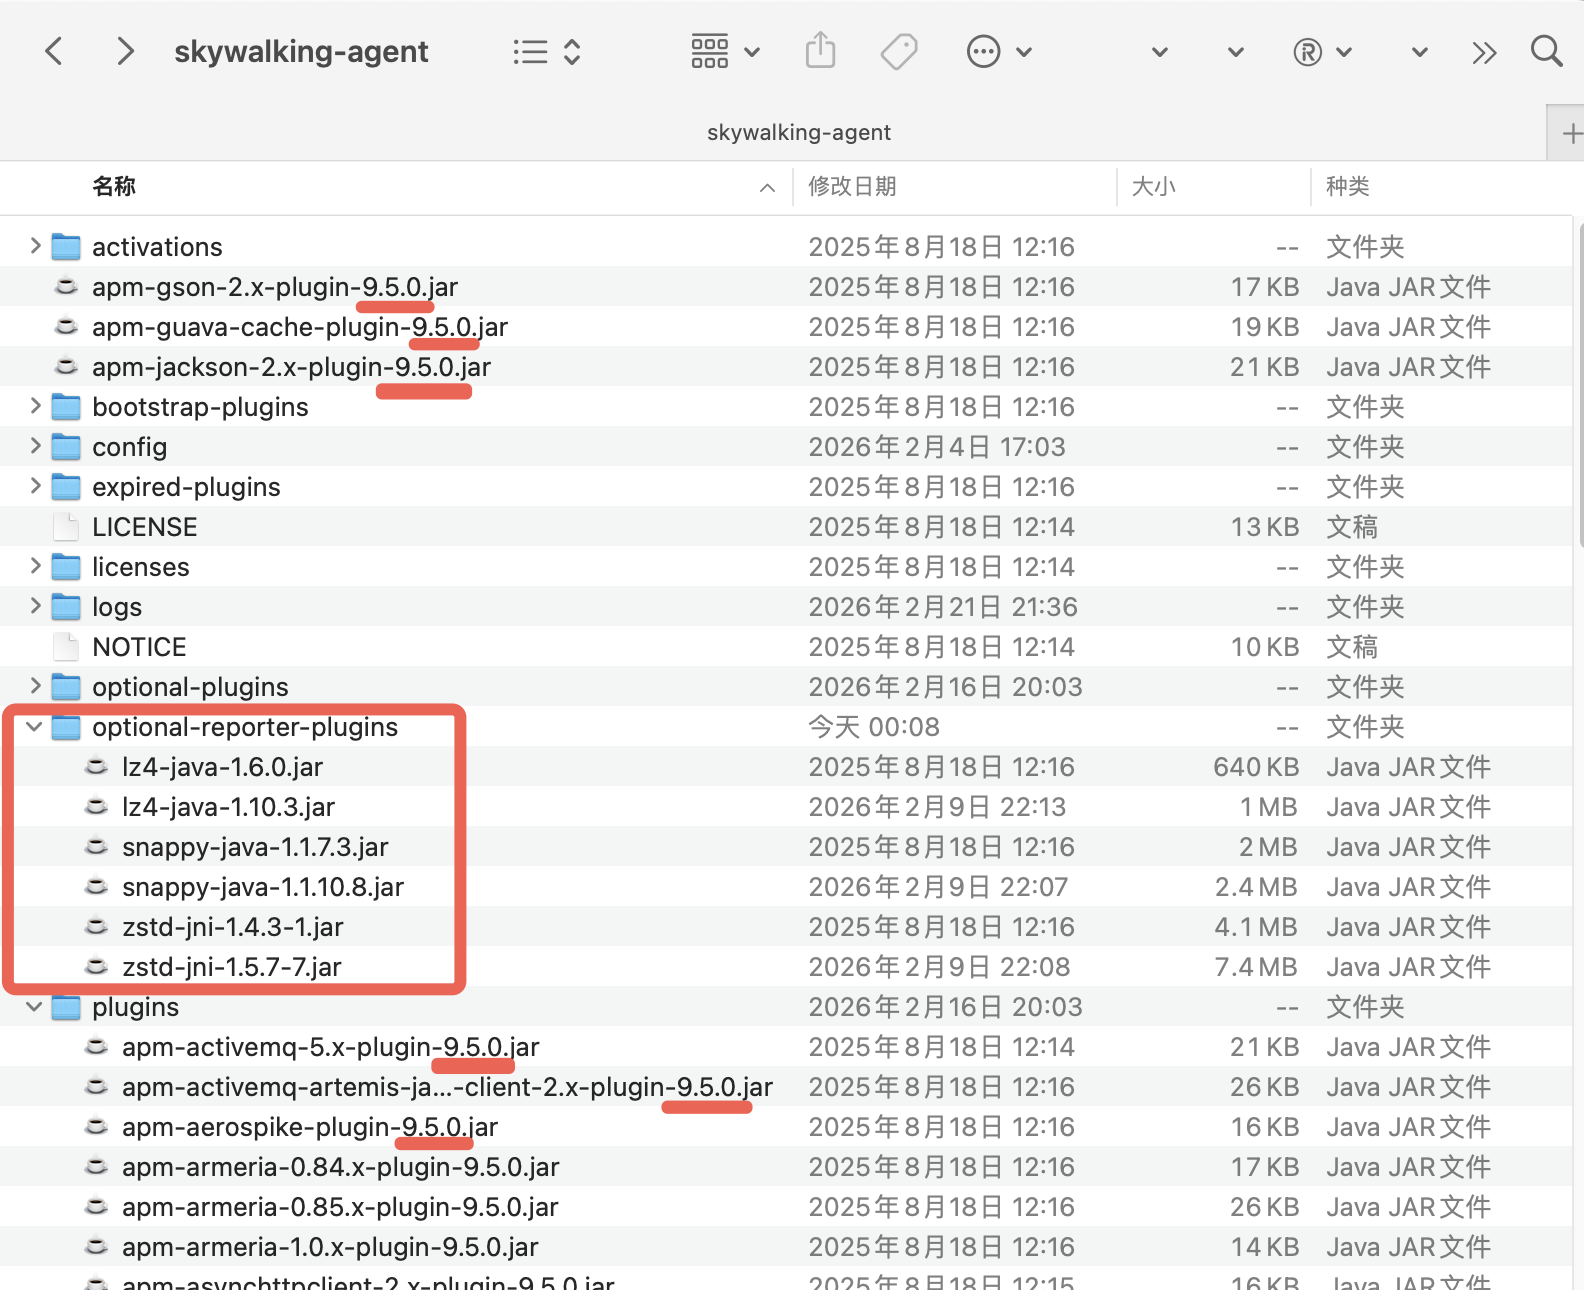The height and width of the screenshot is (1290, 1584).
Task: Click the config folder icon
Action: pos(66,446)
